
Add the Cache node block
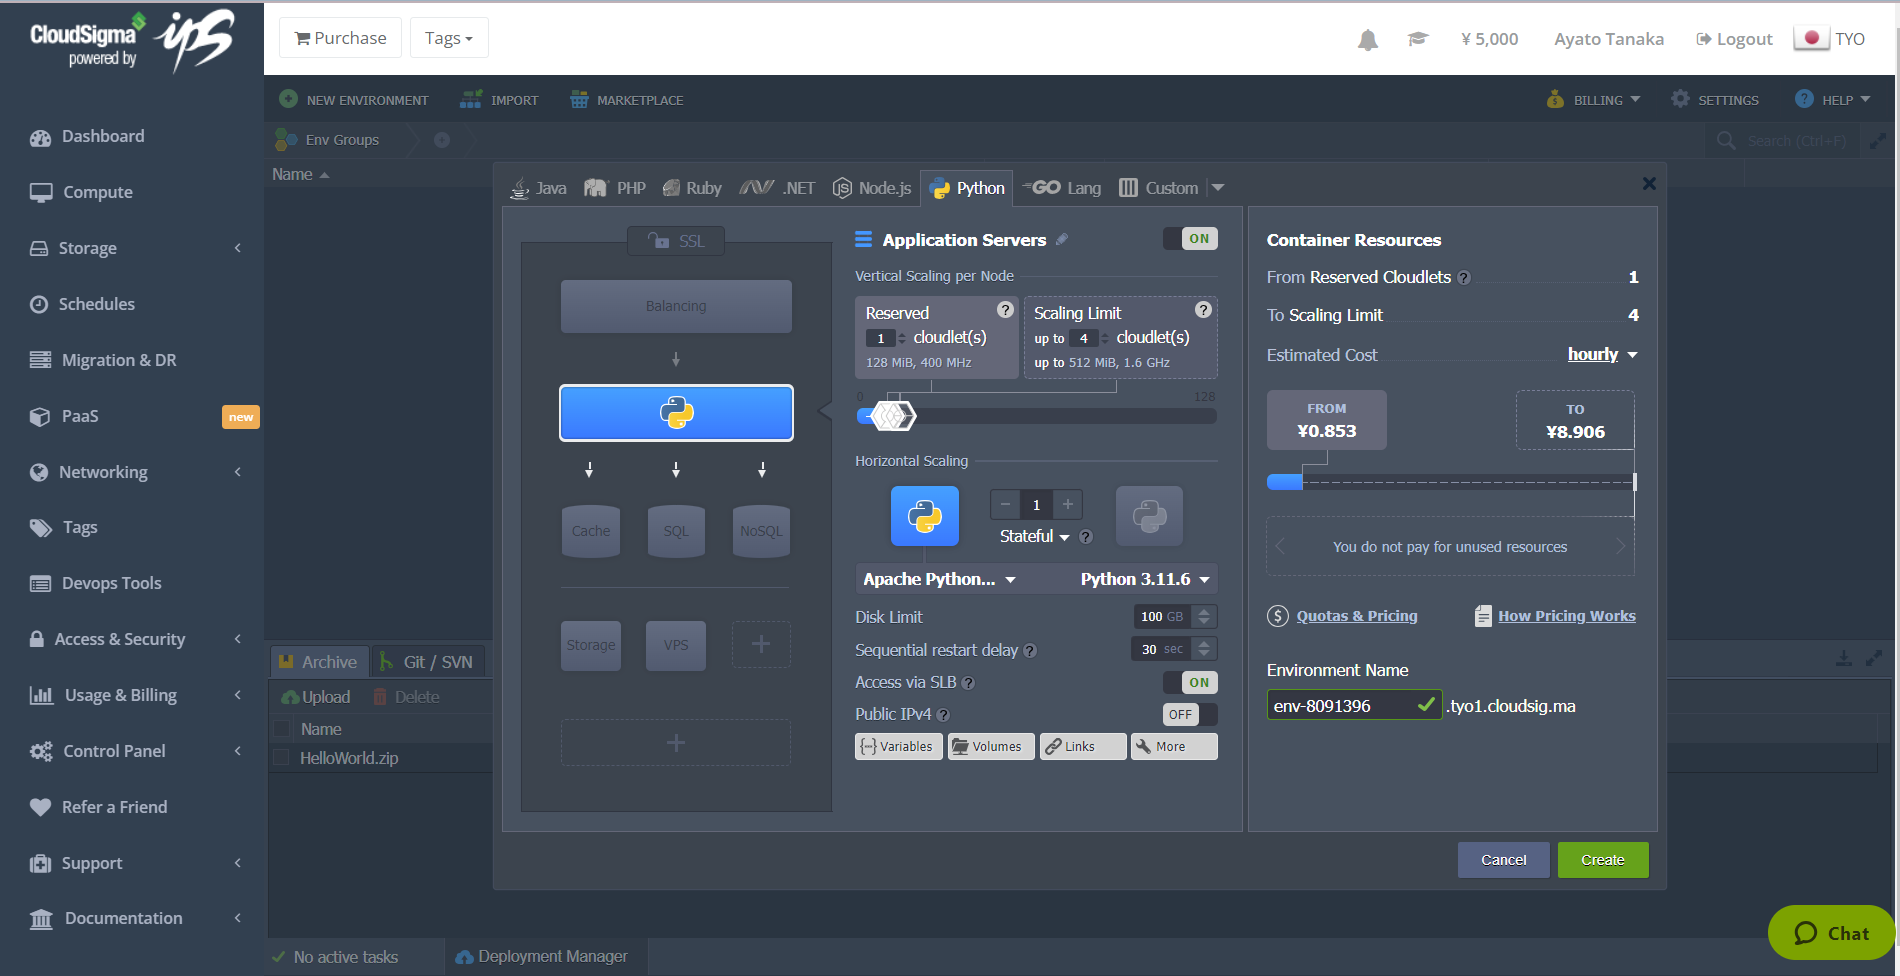tap(591, 531)
